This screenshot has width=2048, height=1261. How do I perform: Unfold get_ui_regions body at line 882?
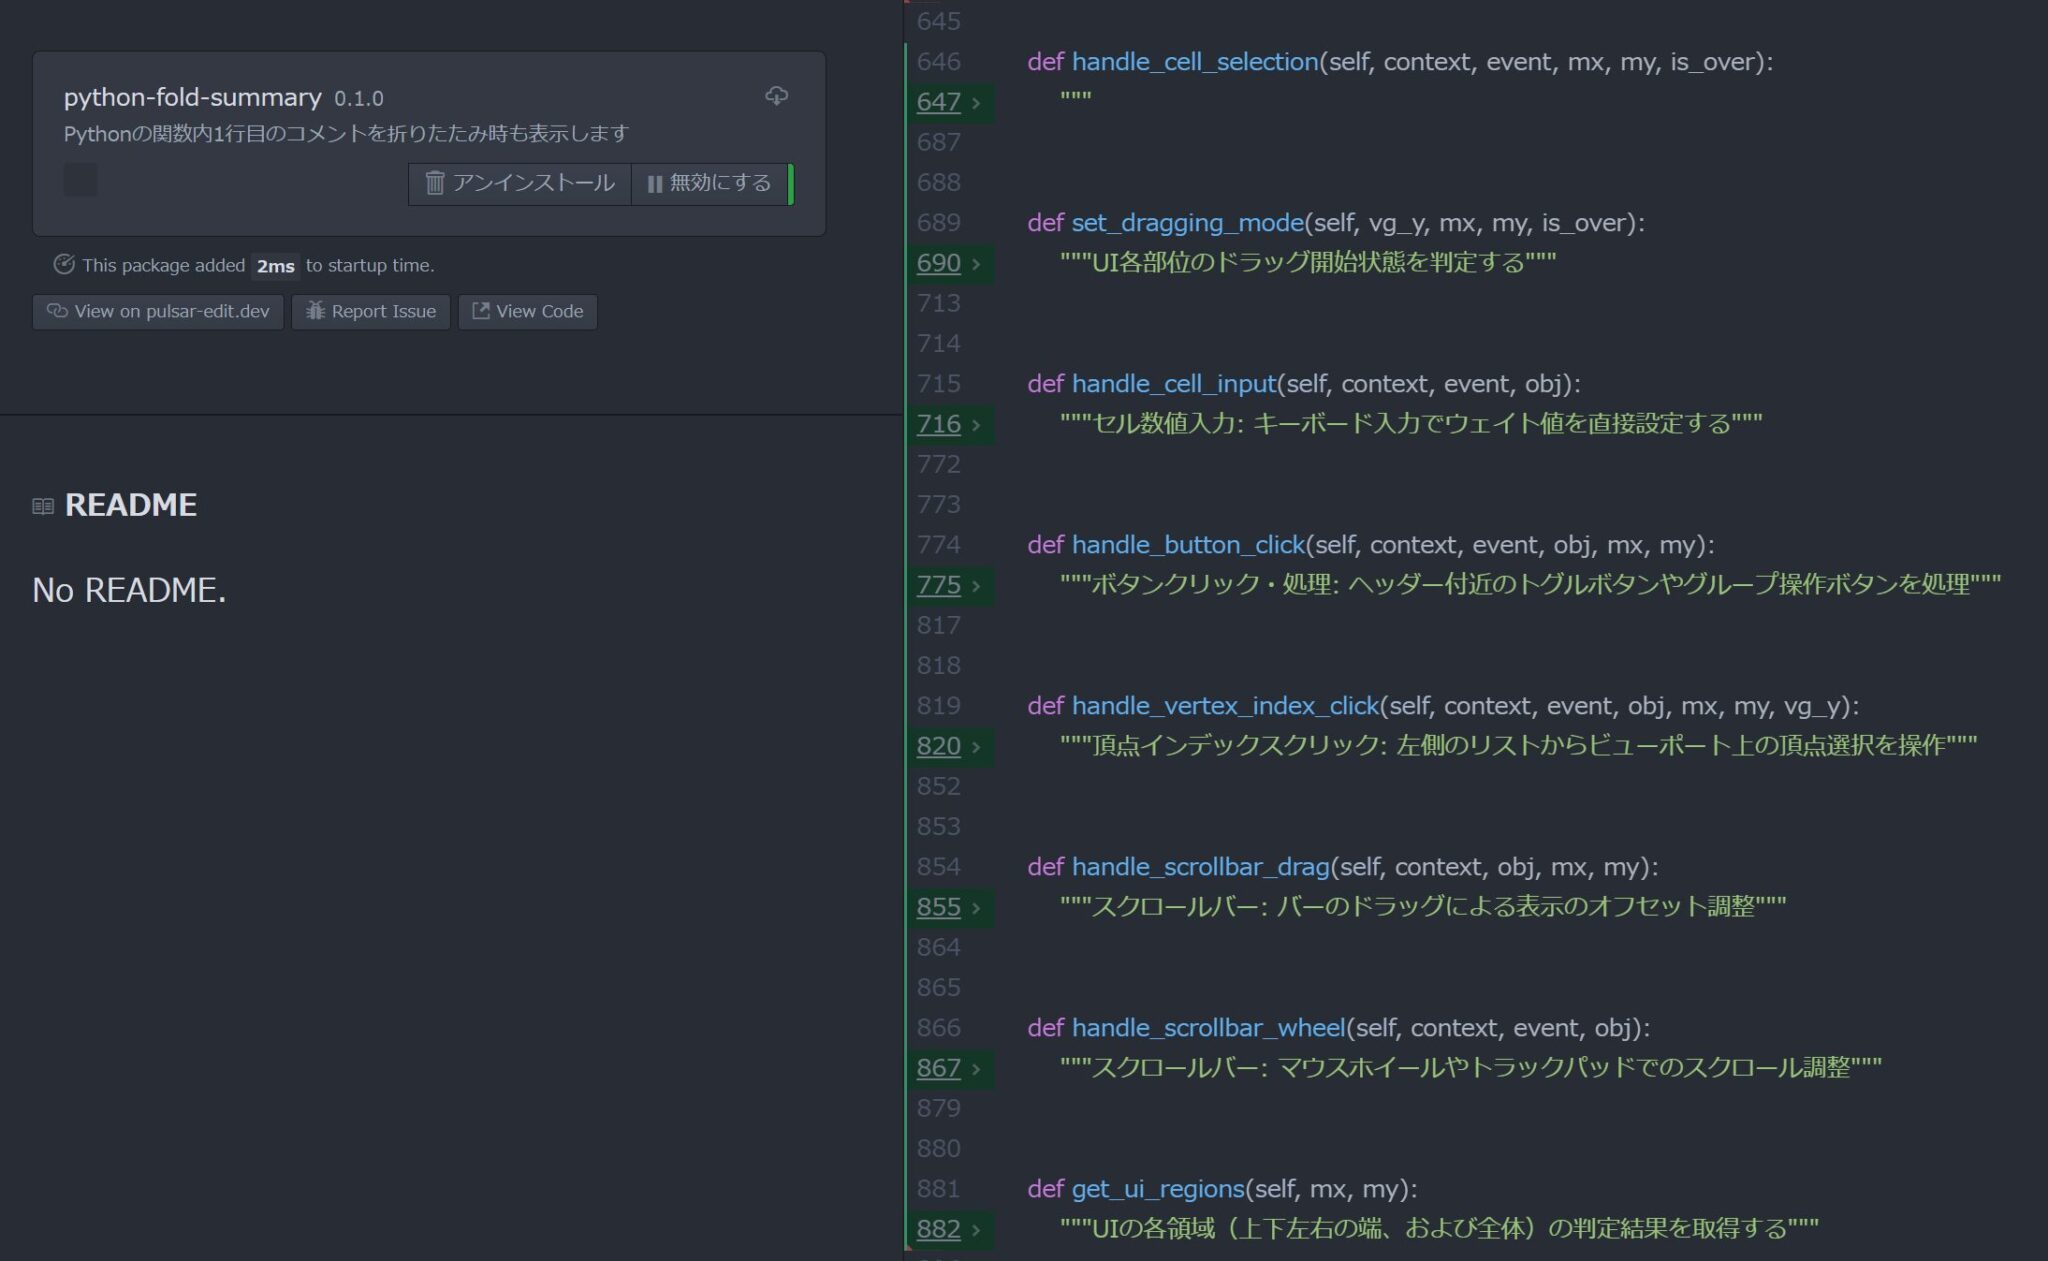pyautogui.click(x=976, y=1230)
